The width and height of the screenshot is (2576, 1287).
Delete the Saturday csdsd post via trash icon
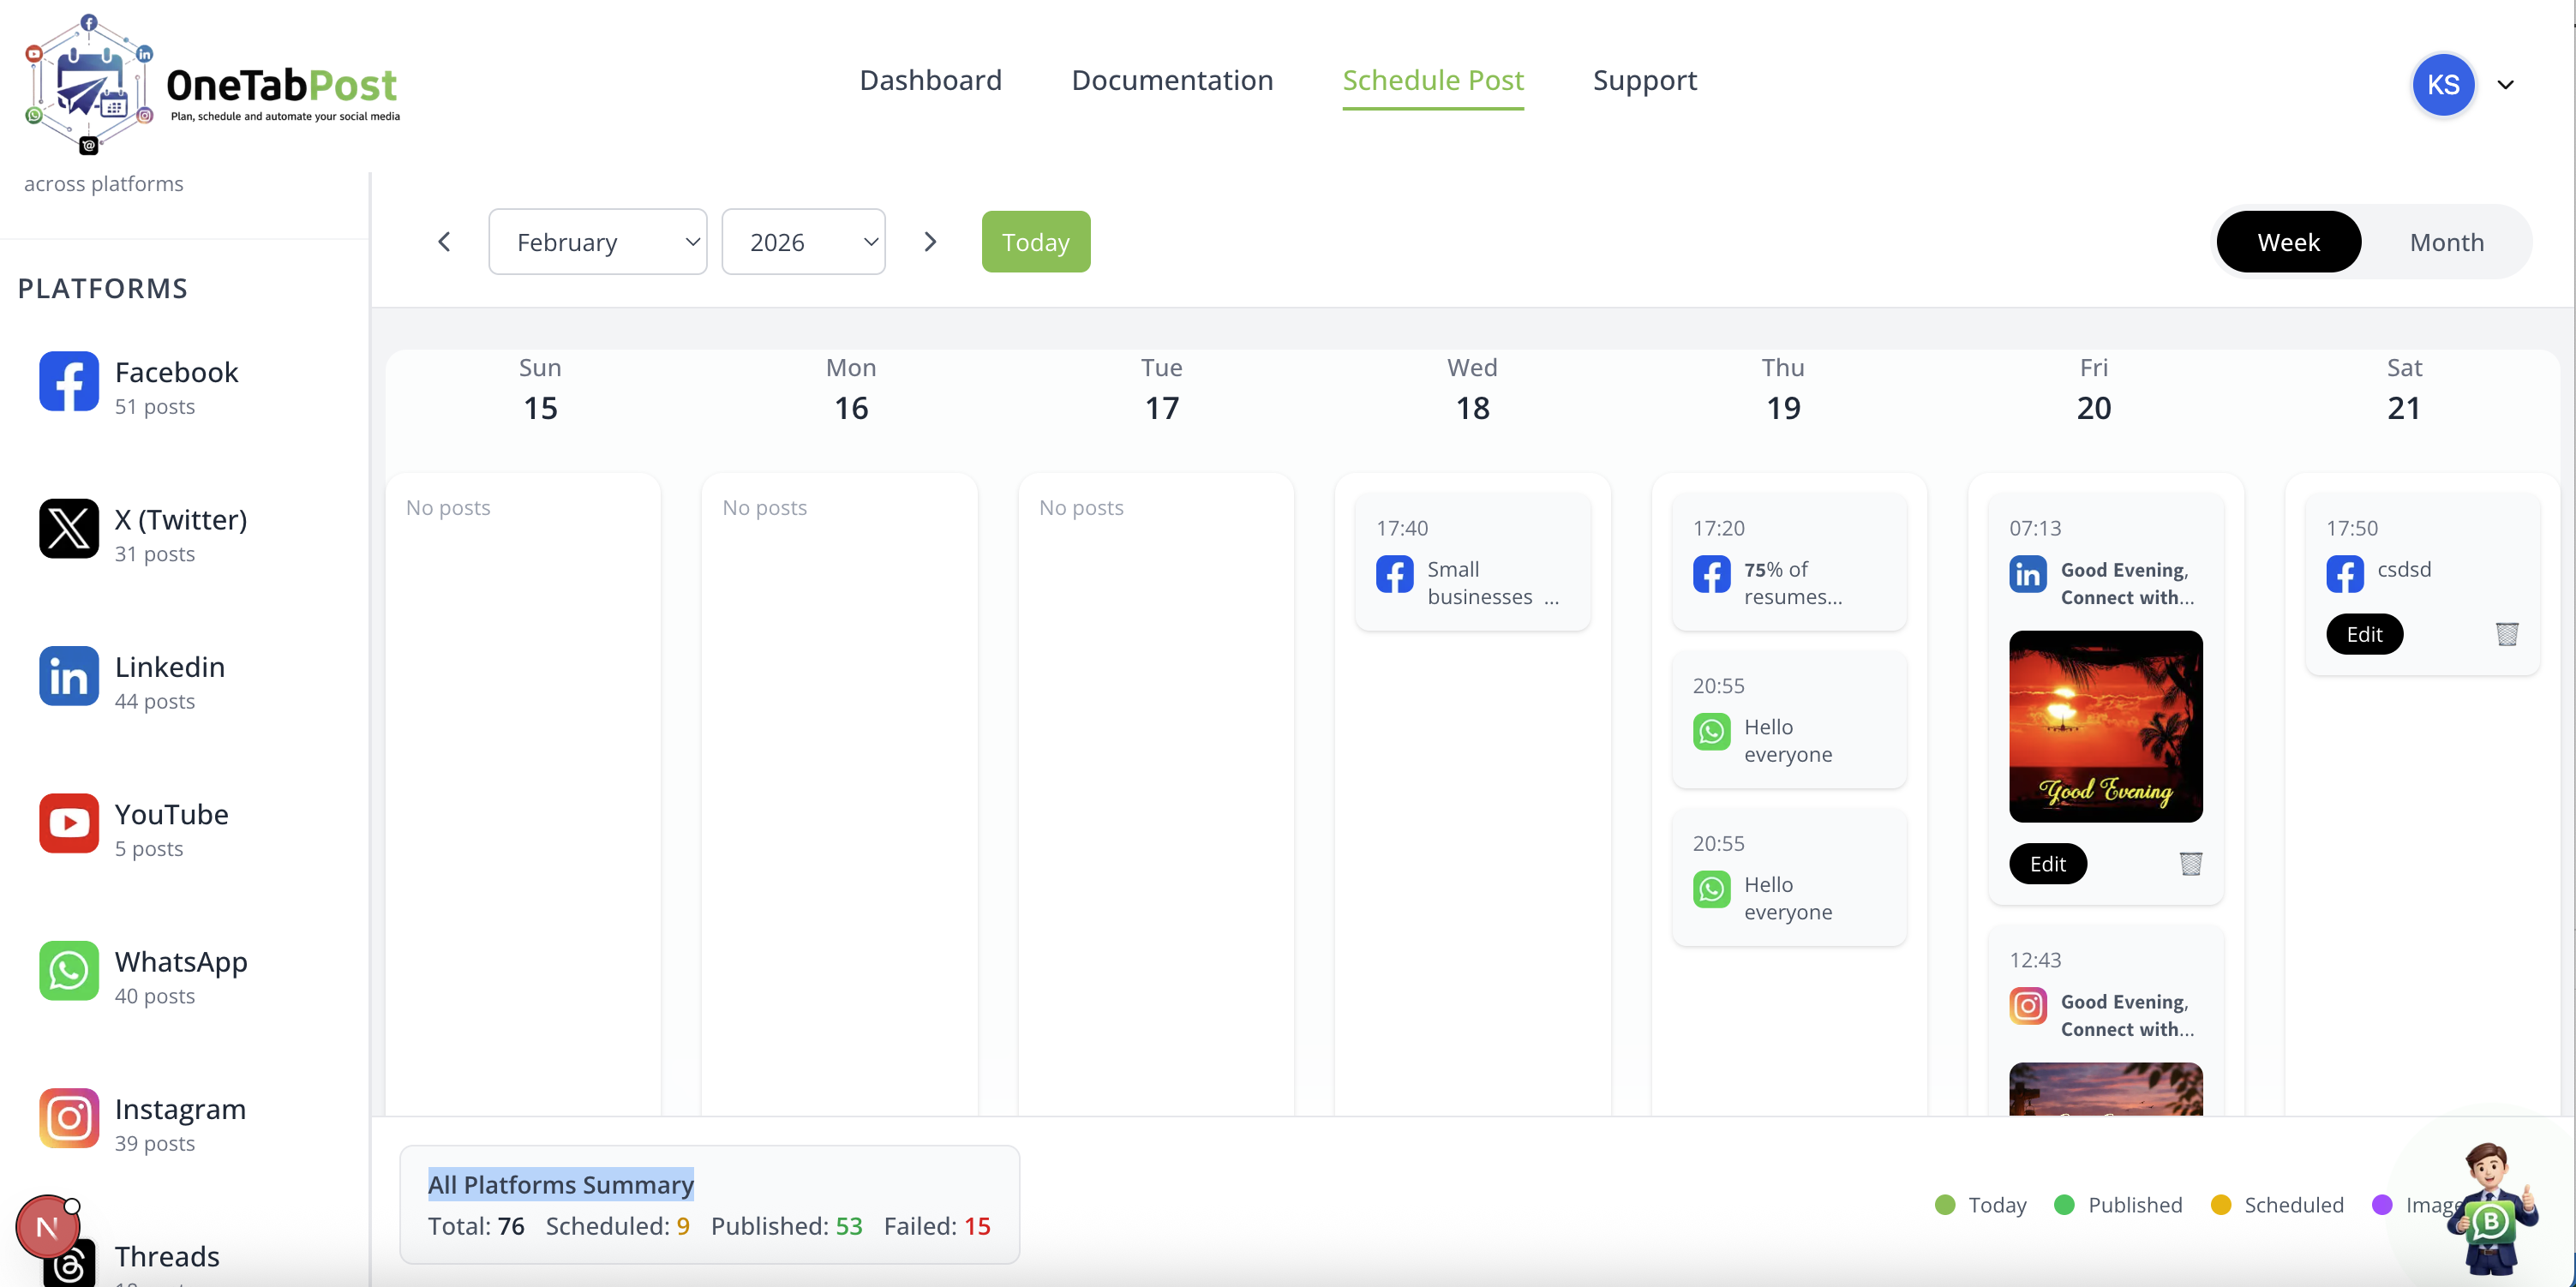[2506, 634]
